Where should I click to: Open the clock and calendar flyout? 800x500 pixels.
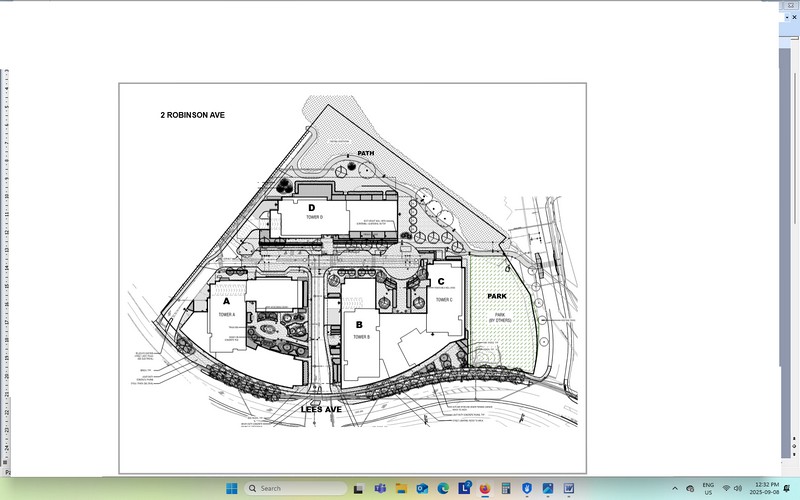coord(766,488)
